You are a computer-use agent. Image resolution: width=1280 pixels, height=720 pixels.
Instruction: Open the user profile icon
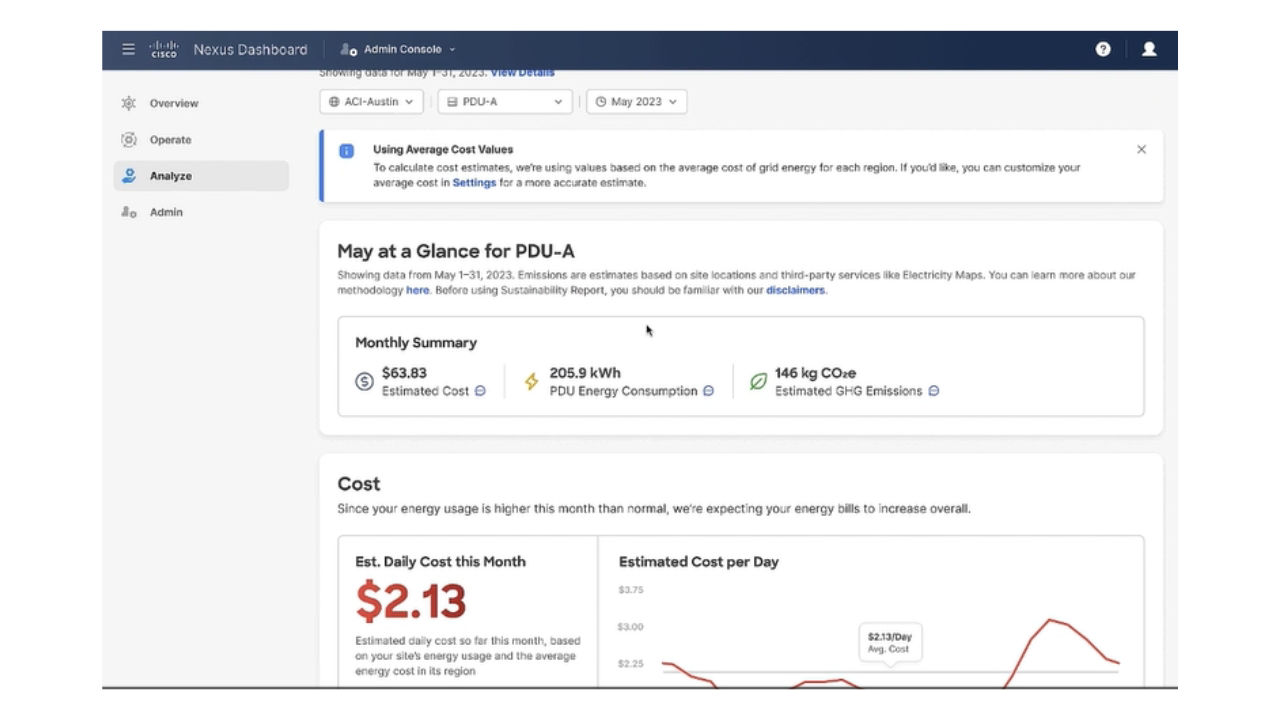(x=1148, y=49)
